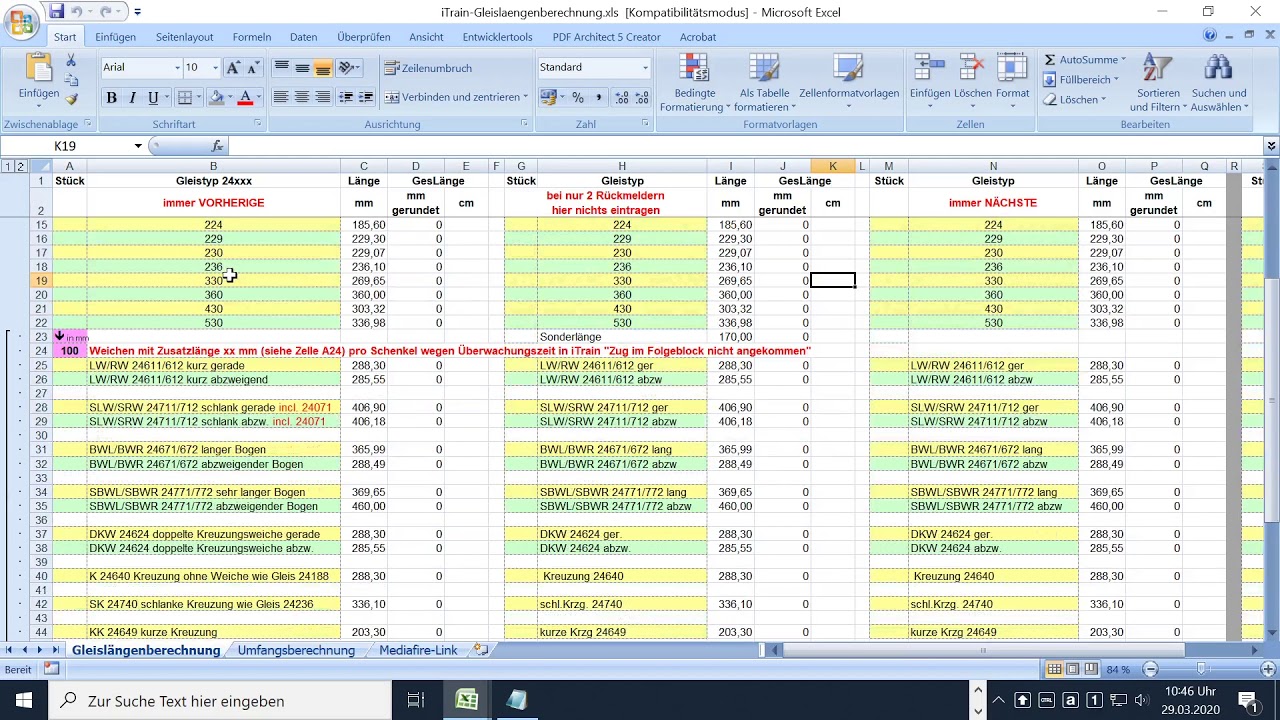Open the fill color dropdown arrow

230,97
